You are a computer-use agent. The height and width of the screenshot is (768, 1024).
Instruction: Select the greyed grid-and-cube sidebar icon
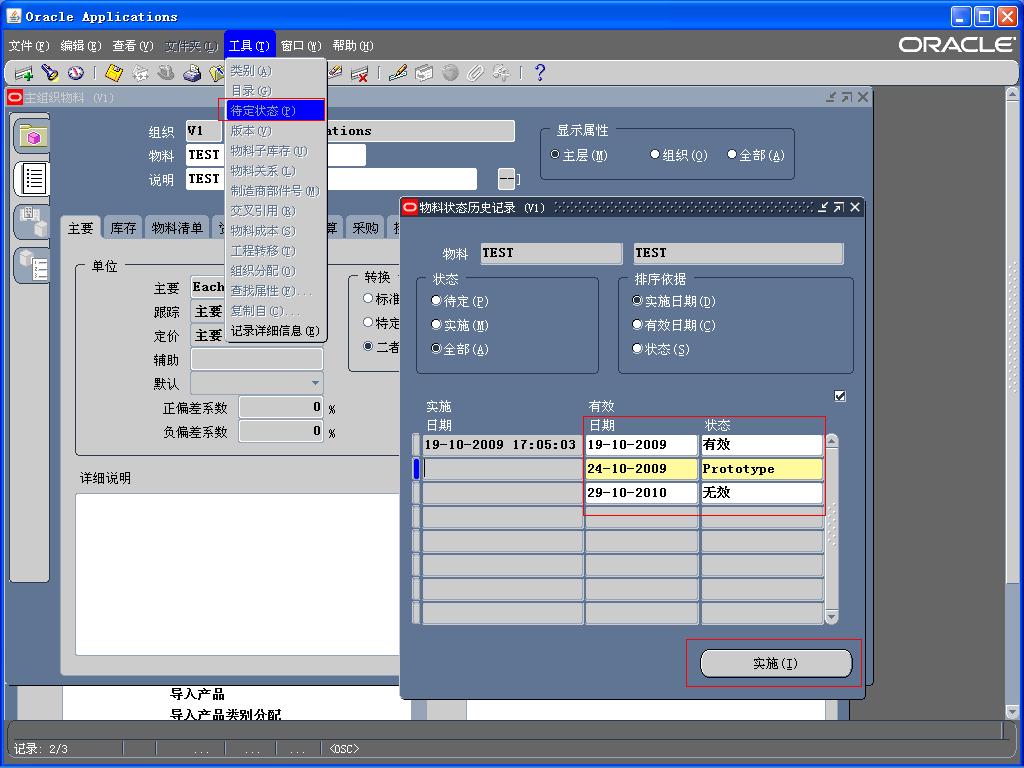(x=33, y=222)
